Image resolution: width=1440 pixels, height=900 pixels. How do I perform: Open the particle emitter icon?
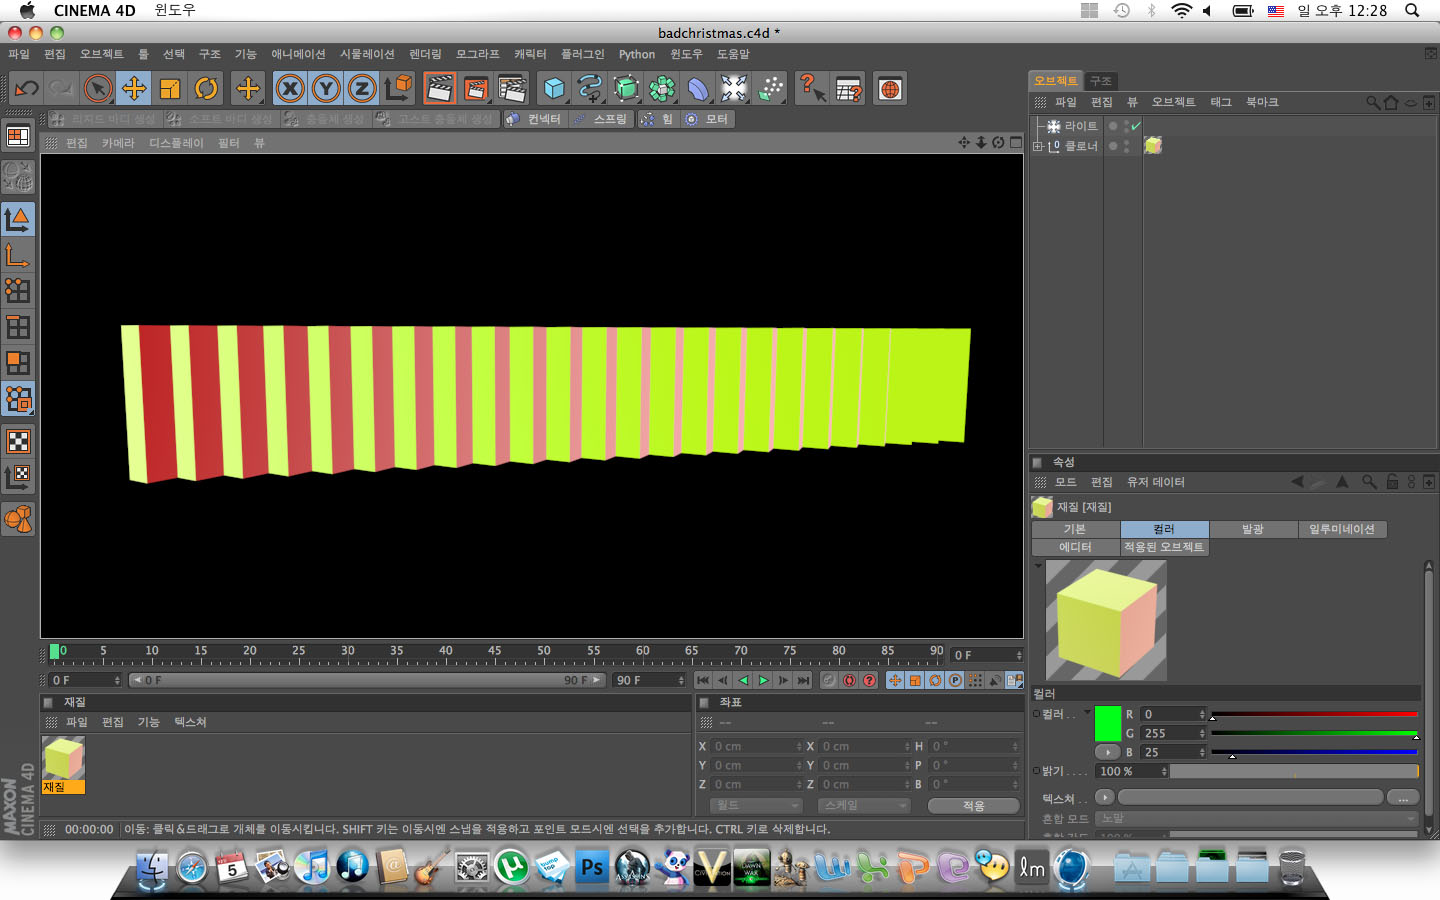pos(770,89)
